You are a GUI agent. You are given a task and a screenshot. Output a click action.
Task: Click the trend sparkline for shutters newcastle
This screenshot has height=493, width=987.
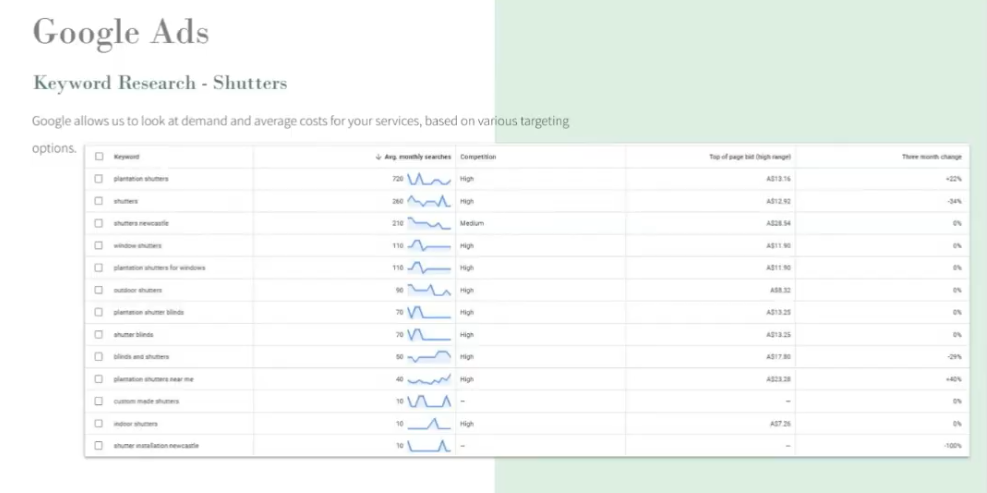pyautogui.click(x=429, y=223)
